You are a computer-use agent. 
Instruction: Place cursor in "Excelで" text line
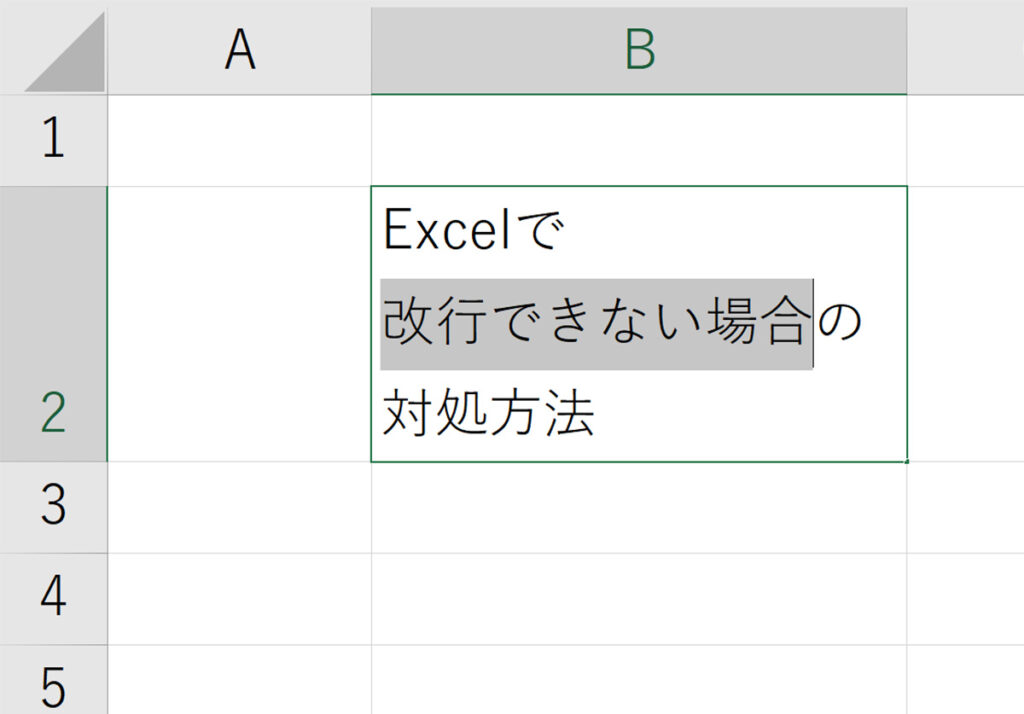click(x=473, y=230)
